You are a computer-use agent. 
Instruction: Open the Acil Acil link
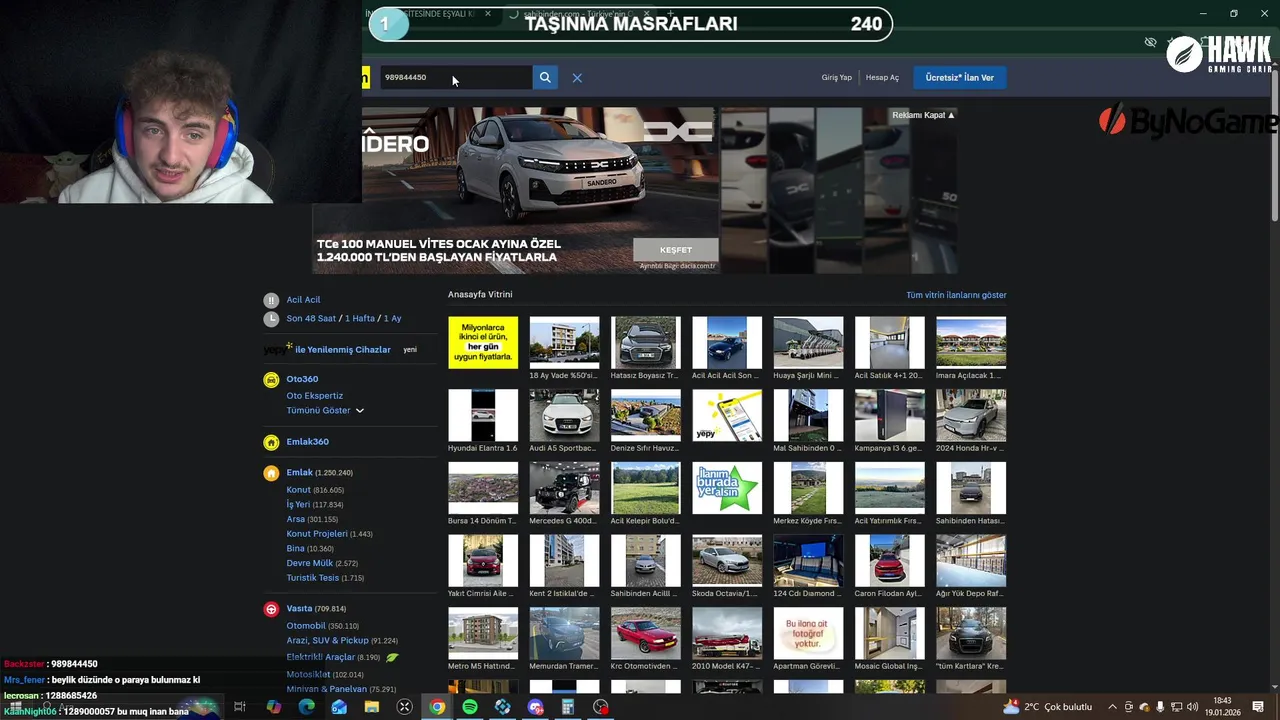[303, 300]
